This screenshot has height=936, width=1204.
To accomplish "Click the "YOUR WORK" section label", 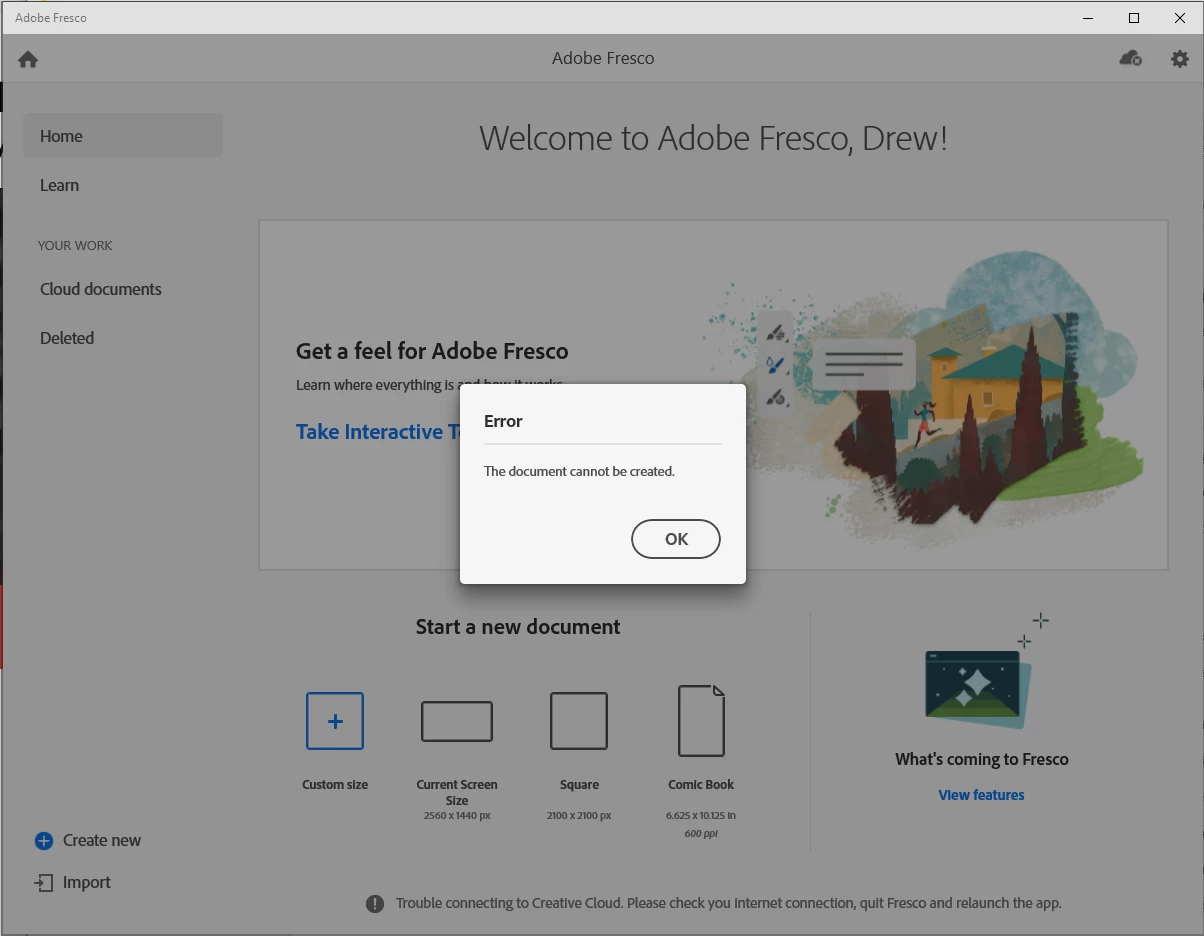I will coord(75,245).
